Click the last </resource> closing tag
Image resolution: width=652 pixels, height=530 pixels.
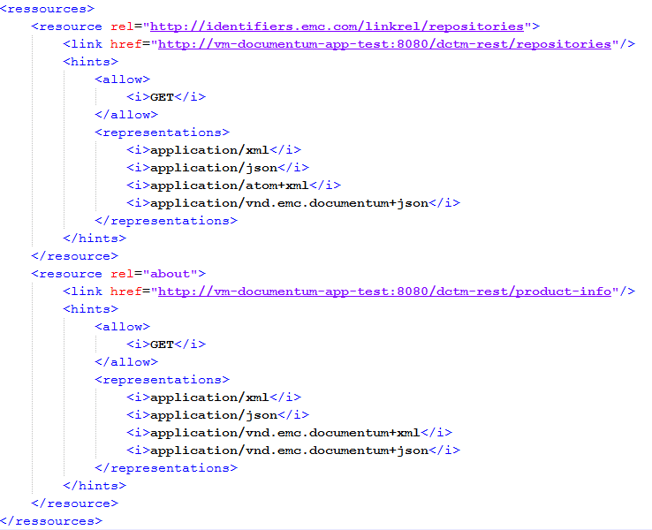(75, 503)
